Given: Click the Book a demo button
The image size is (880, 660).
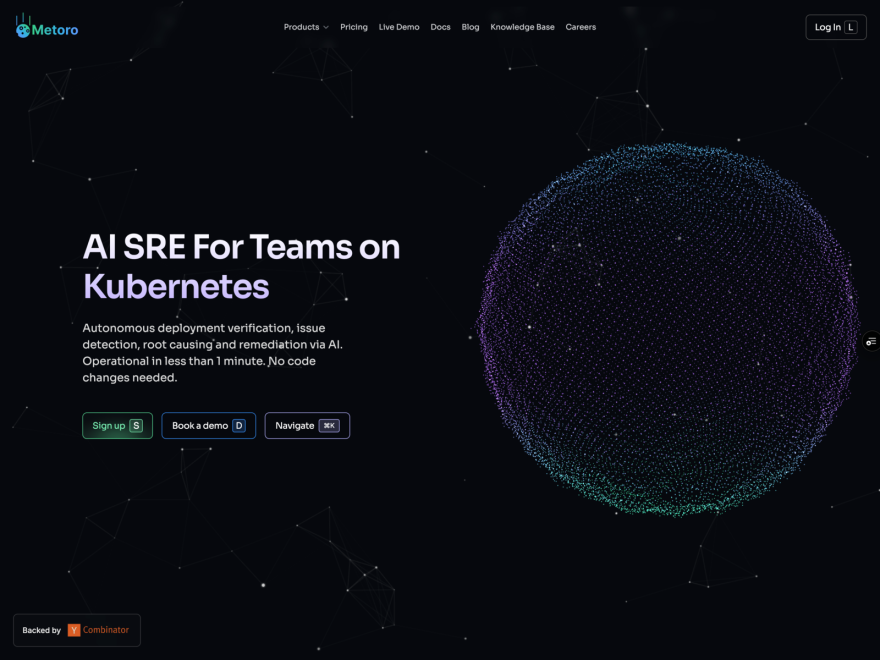Looking at the screenshot, I should [209, 426].
